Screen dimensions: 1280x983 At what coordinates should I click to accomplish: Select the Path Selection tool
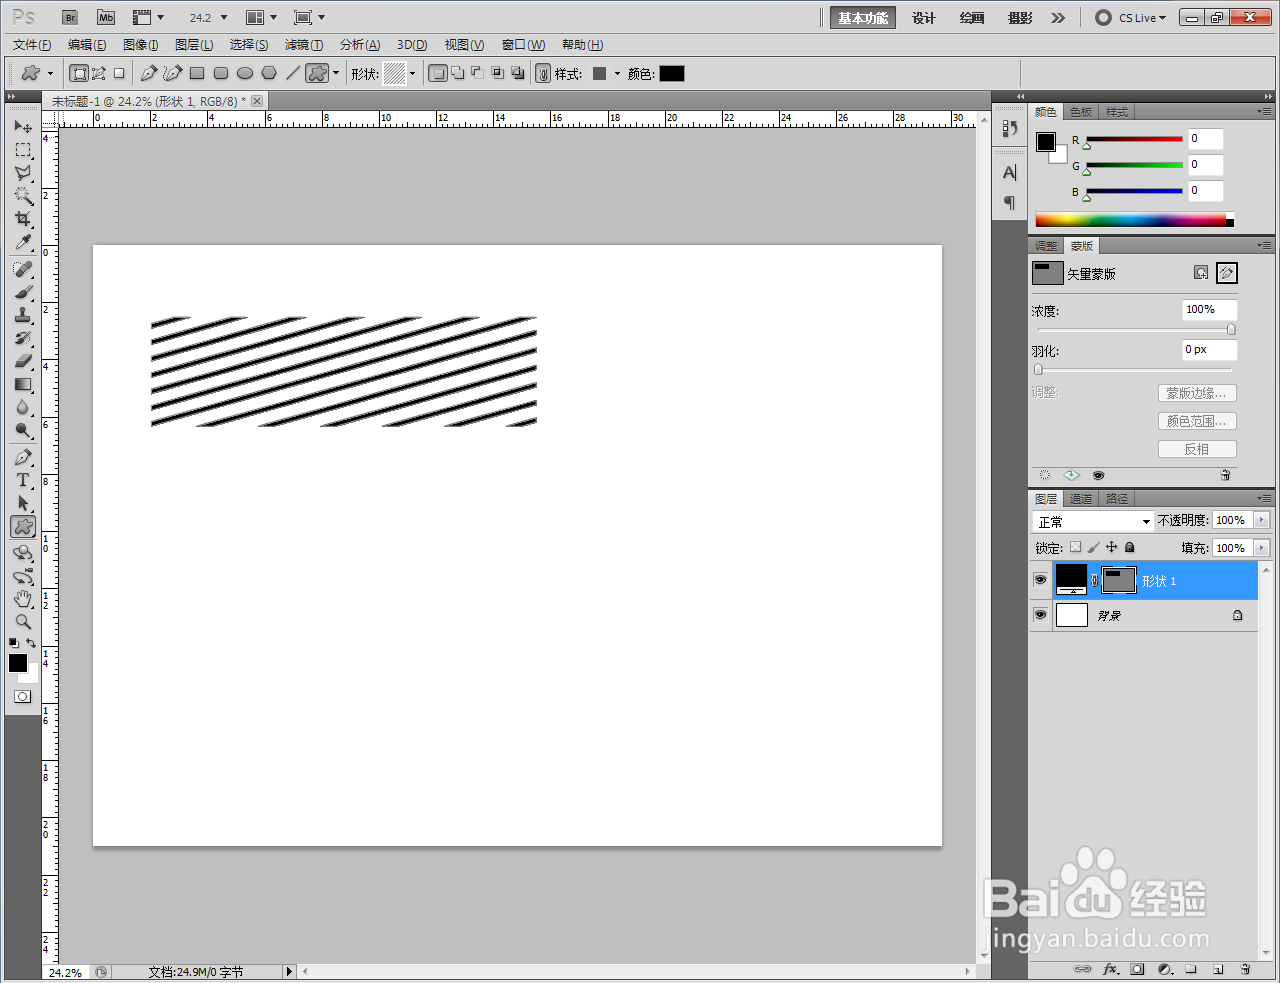tap(23, 503)
